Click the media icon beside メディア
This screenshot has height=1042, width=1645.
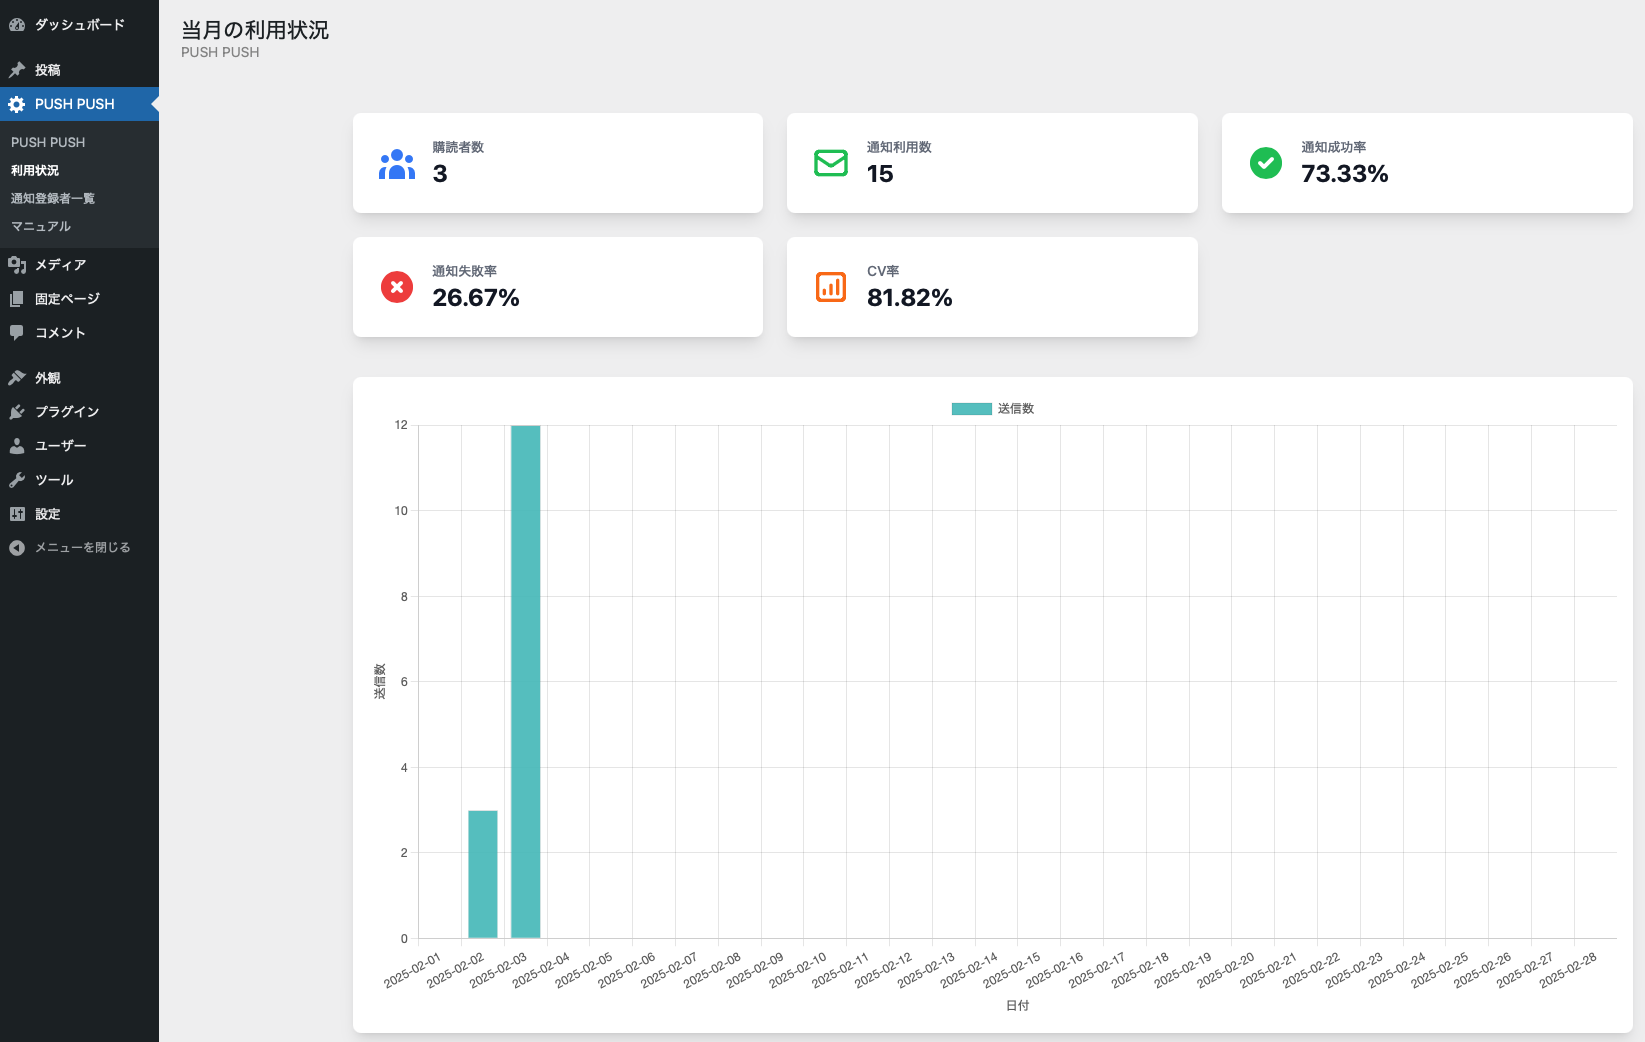[17, 265]
